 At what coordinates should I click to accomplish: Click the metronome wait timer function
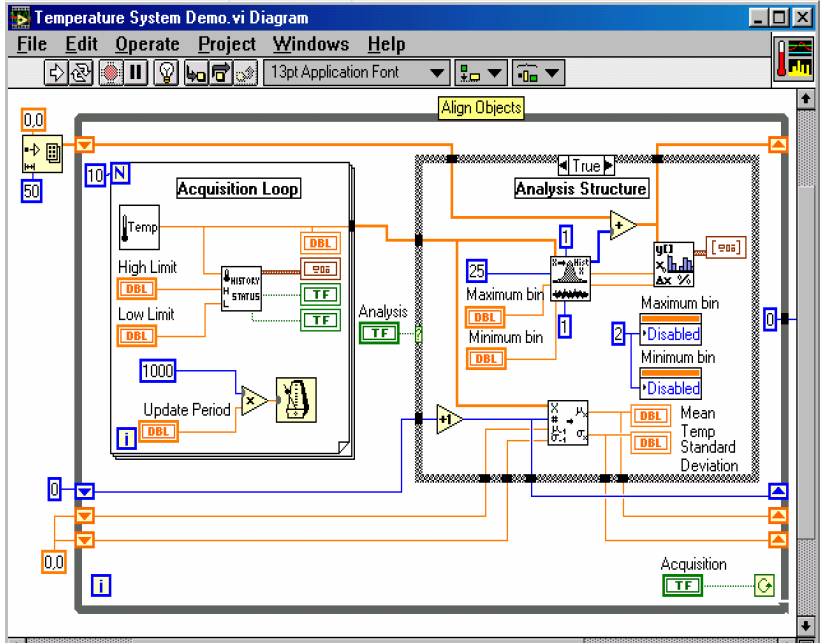pos(297,400)
